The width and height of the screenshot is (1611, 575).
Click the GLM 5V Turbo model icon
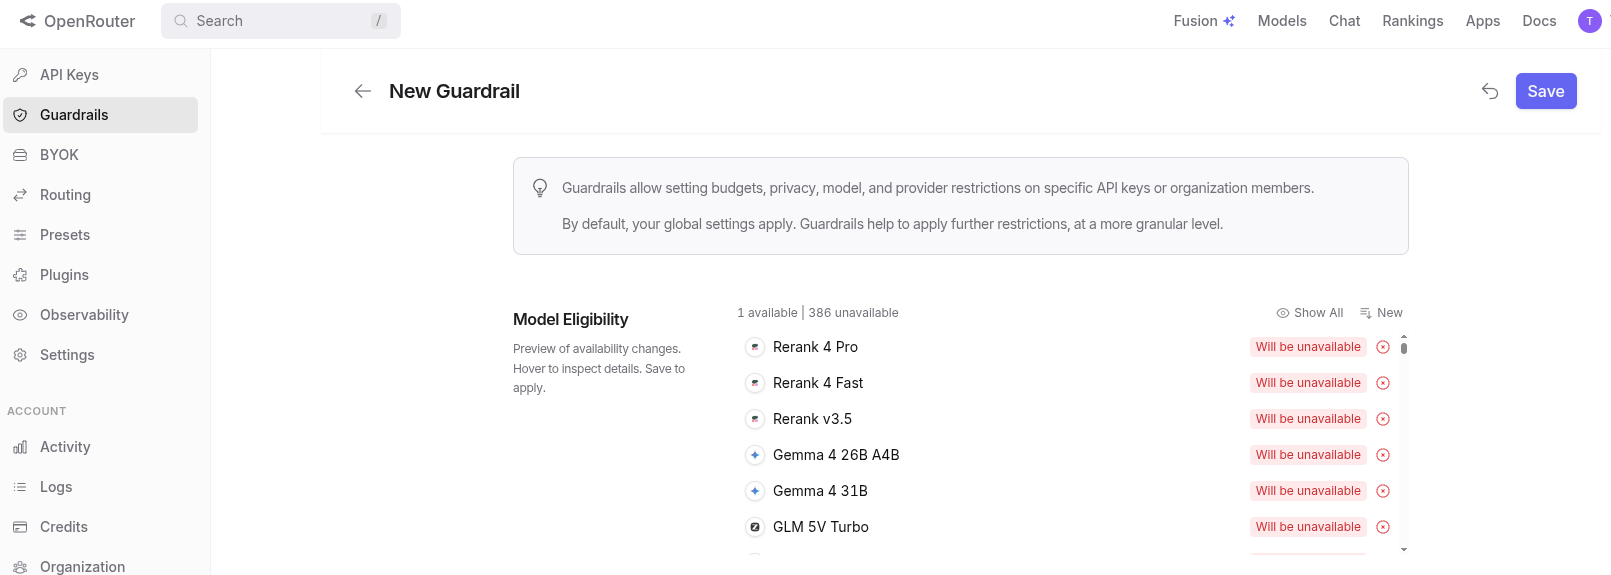pos(755,527)
